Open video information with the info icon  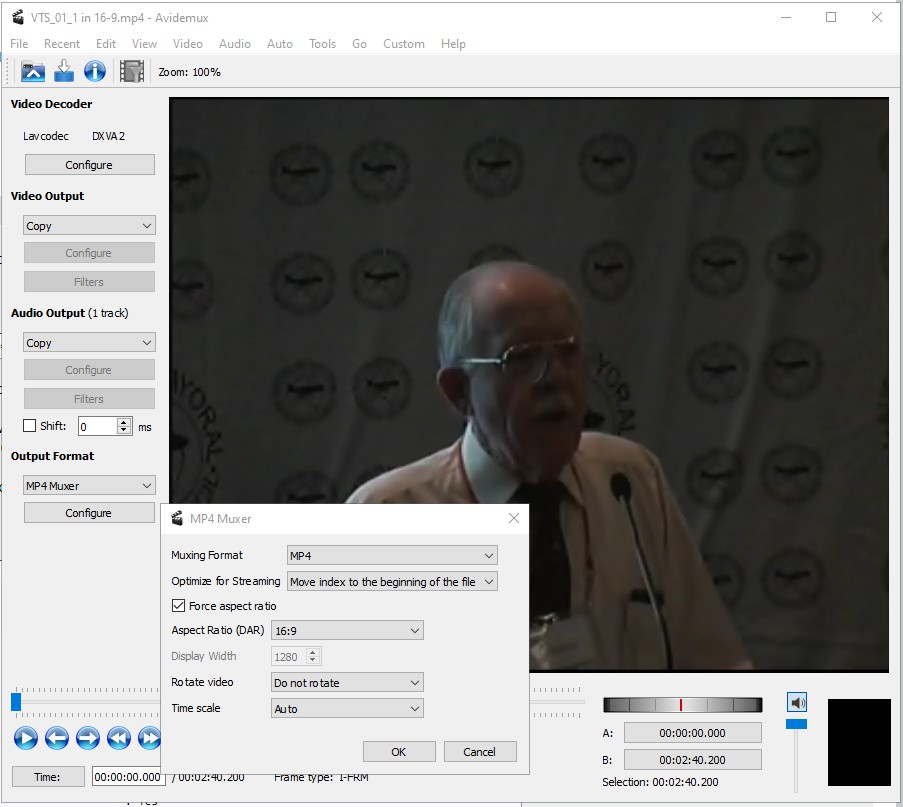tap(95, 71)
